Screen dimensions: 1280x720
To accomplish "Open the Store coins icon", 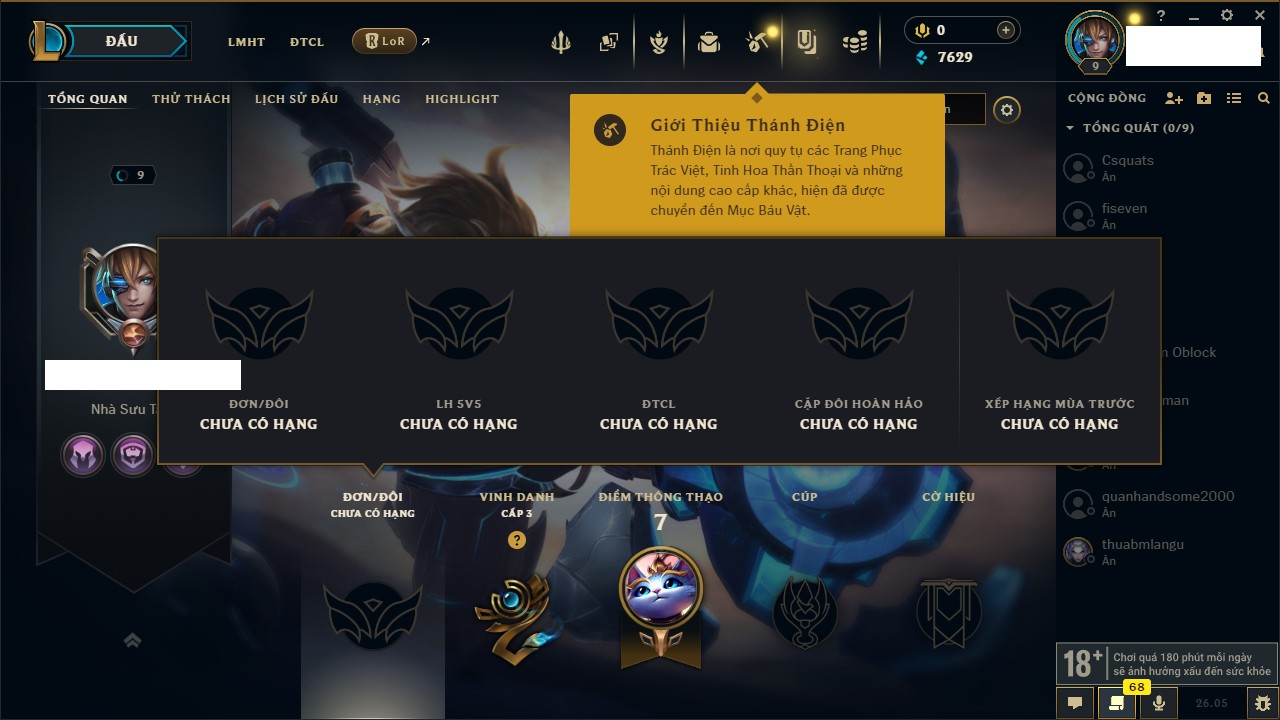I will [855, 42].
